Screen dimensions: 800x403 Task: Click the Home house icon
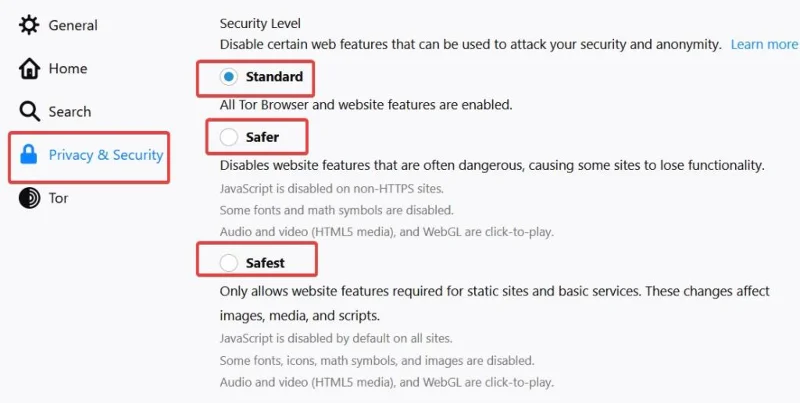[29, 69]
